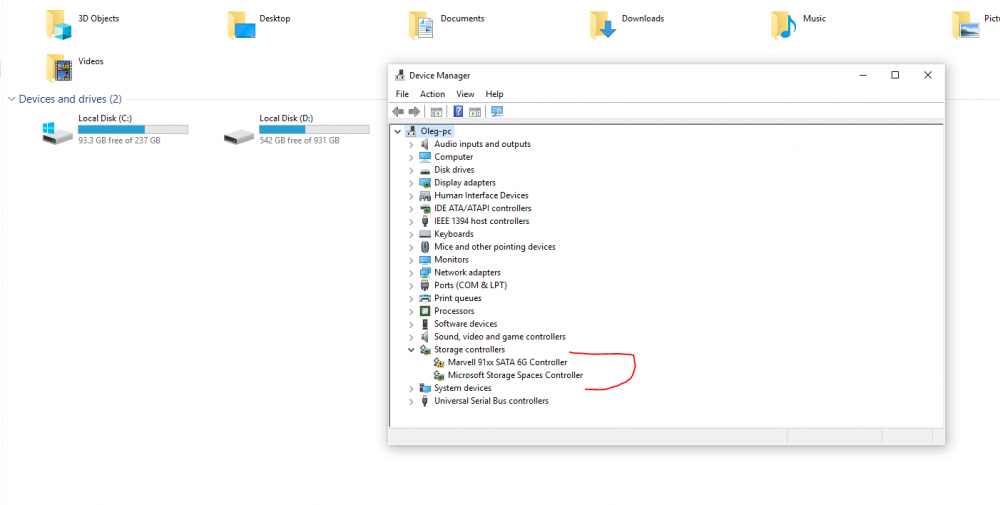Click the Universal Serial Bus controllers label

pos(491,401)
